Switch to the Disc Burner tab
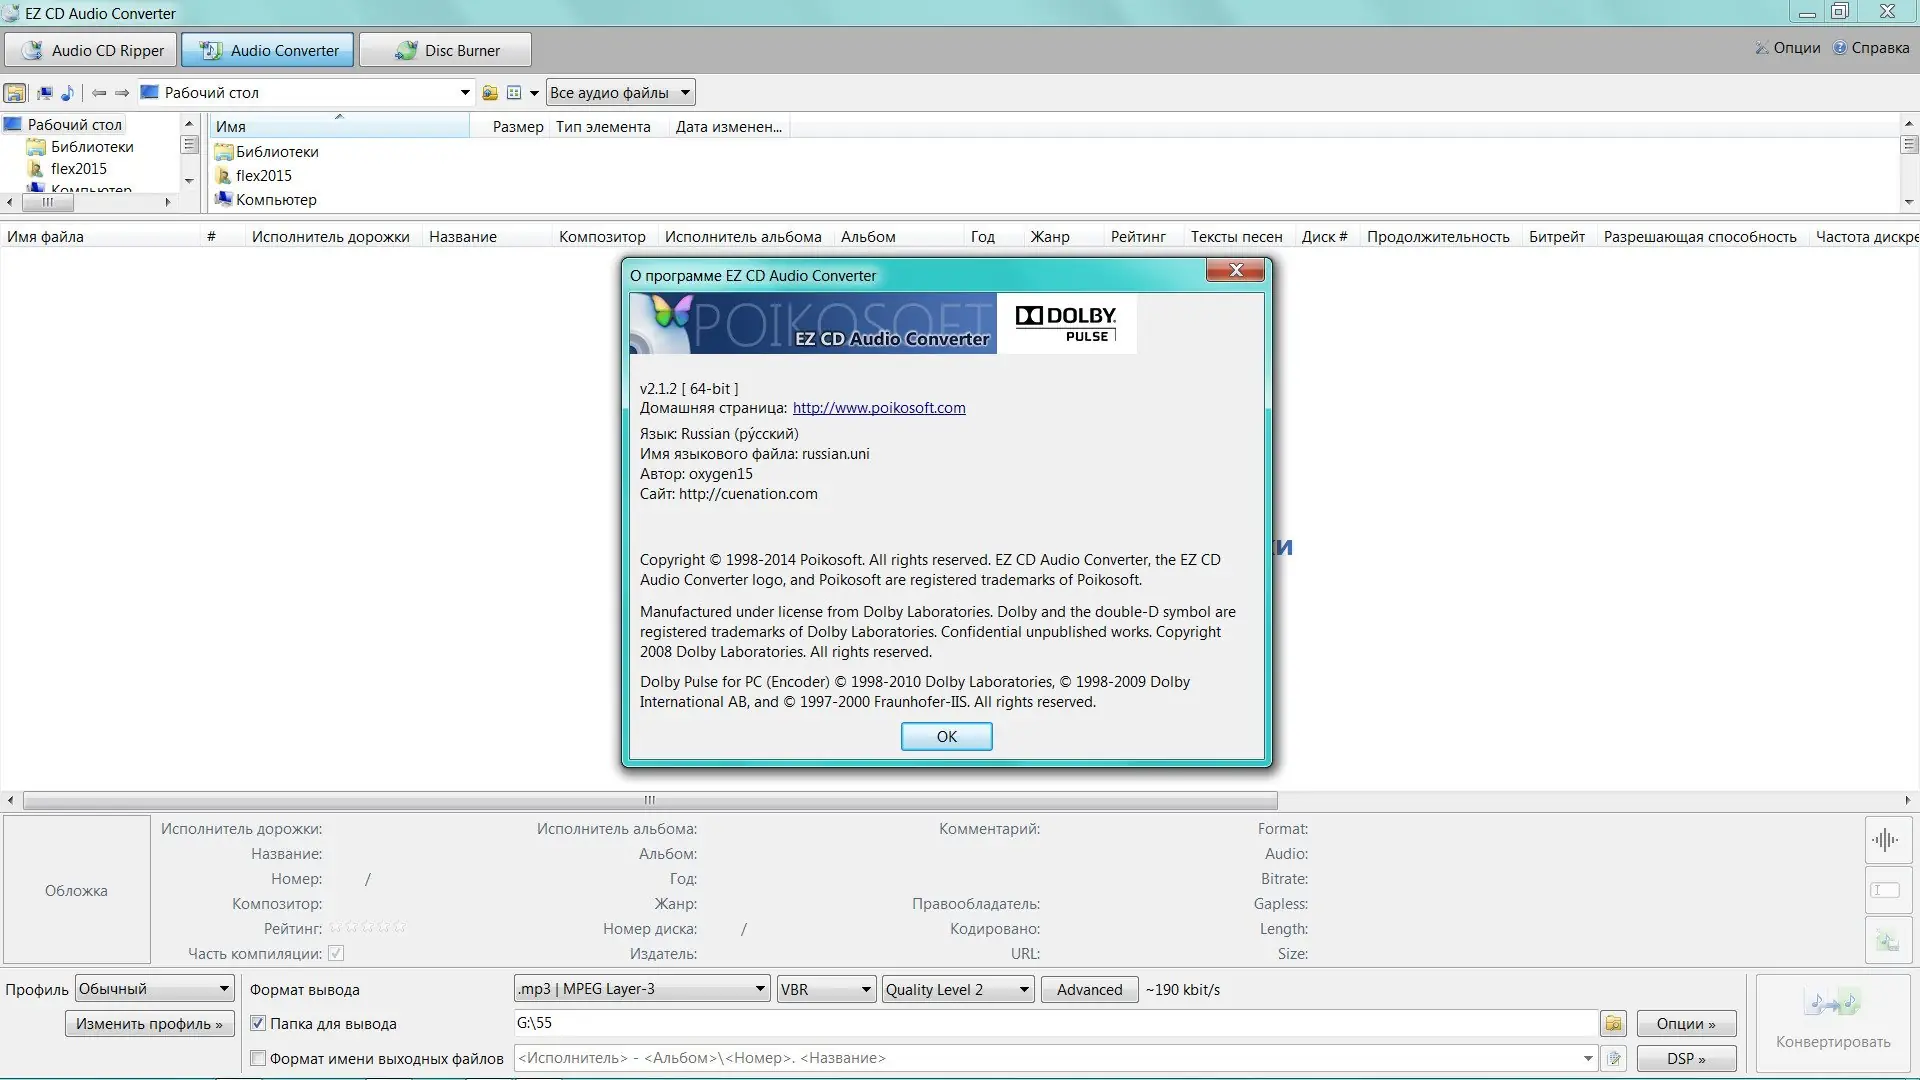1920x1080 pixels. (445, 50)
